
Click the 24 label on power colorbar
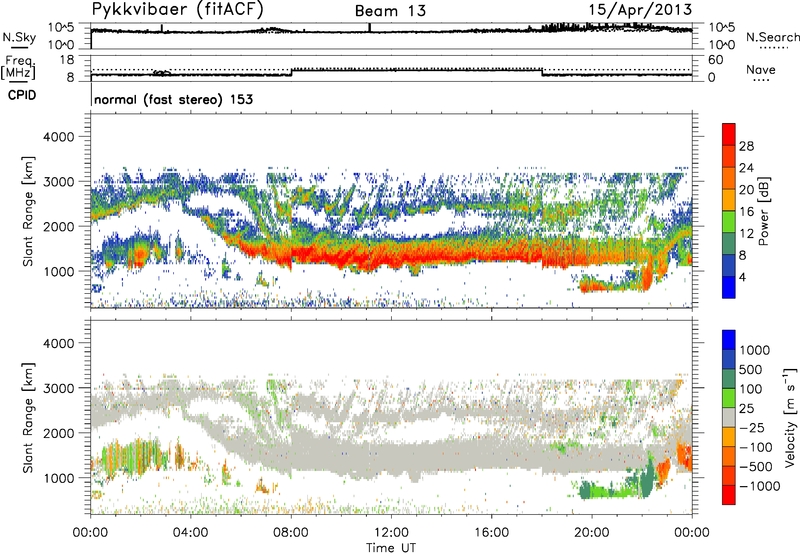tap(746, 168)
